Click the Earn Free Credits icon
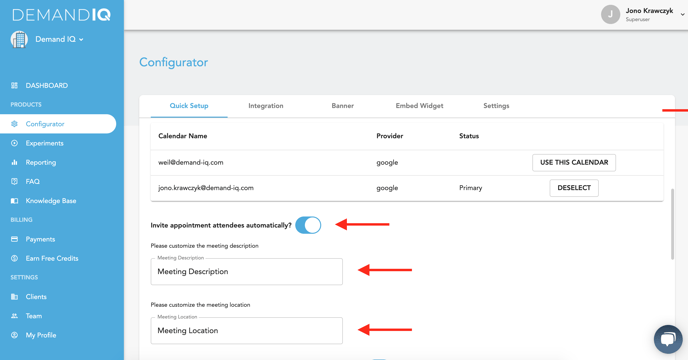688x360 pixels. (14, 258)
